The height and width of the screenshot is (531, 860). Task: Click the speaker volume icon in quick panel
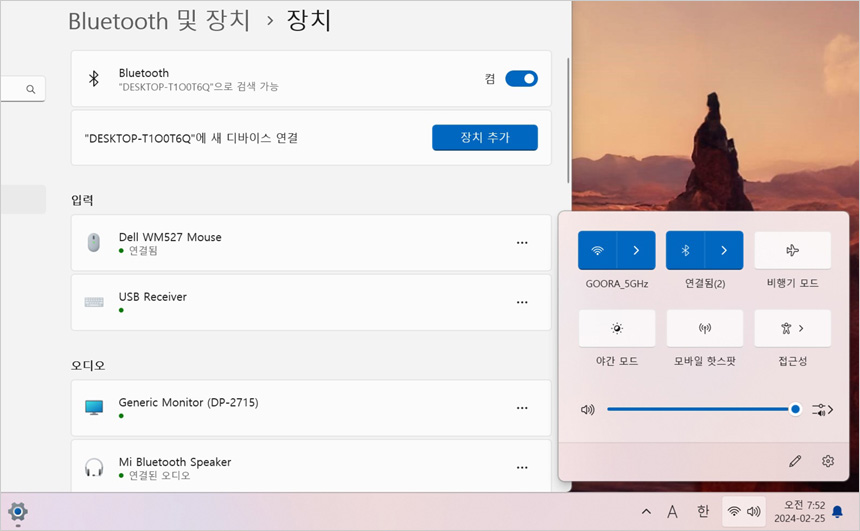click(x=588, y=409)
